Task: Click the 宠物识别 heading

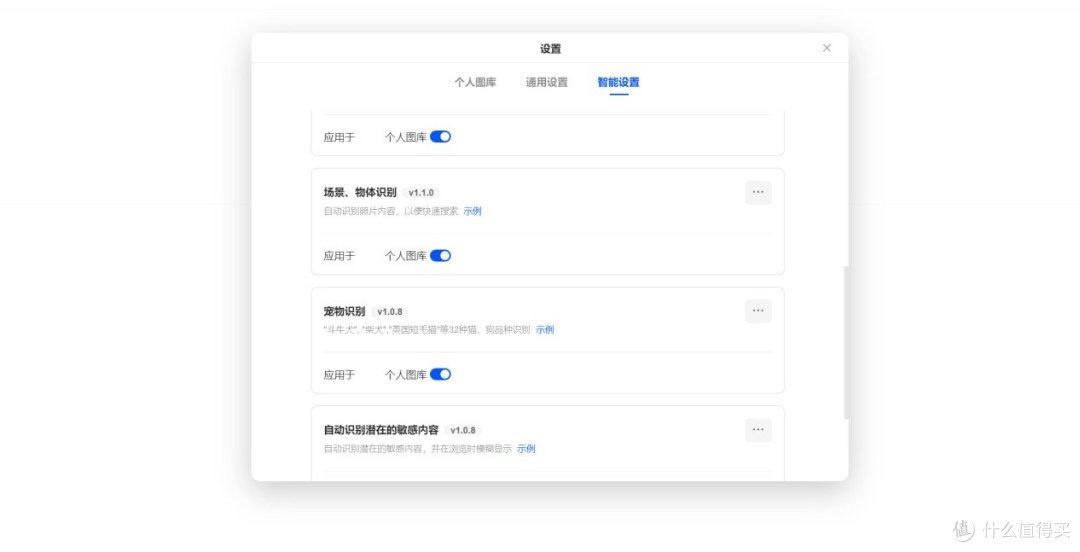Action: pyautogui.click(x=344, y=312)
